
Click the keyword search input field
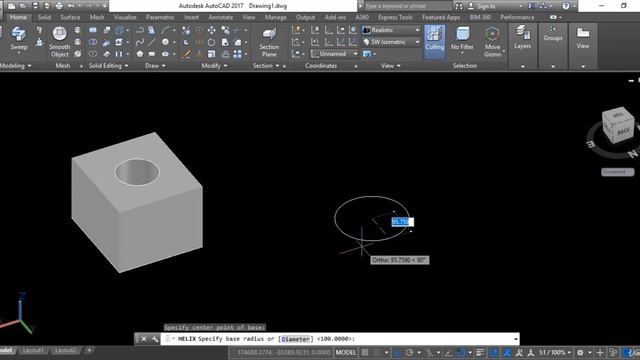click(x=407, y=6)
